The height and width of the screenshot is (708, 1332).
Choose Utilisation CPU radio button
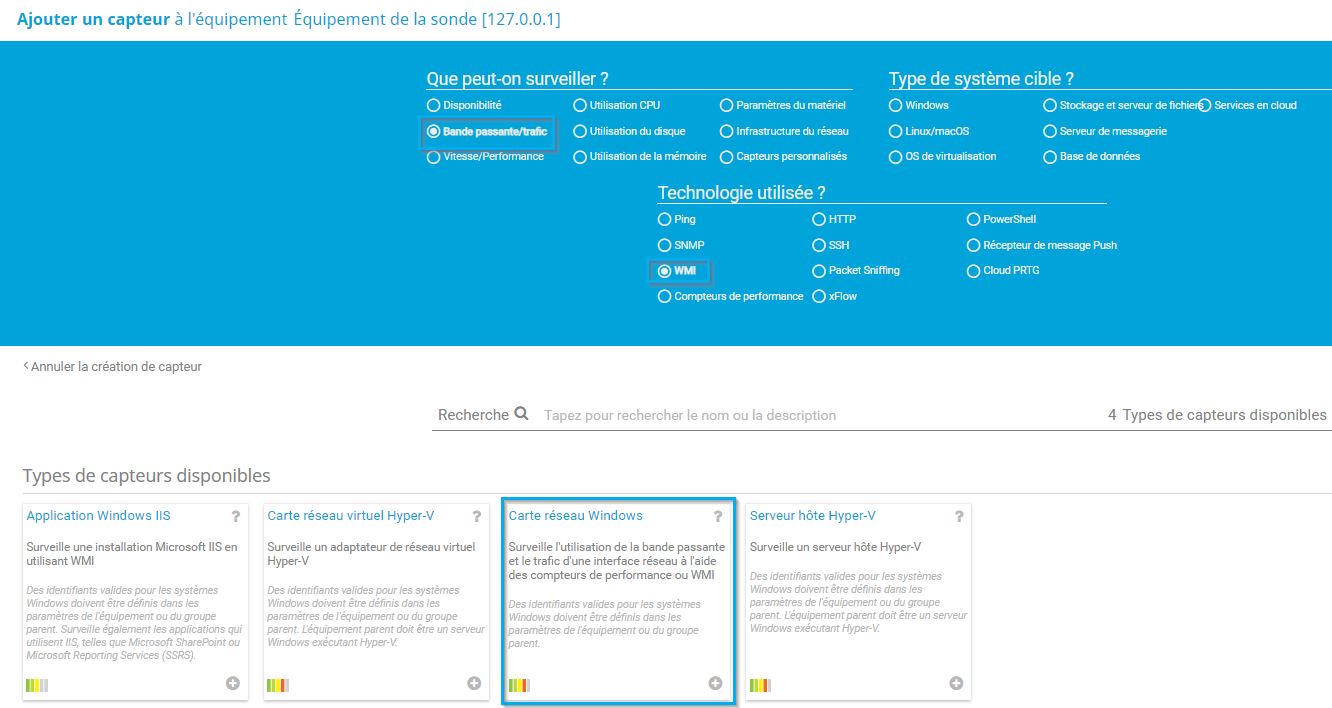580,105
